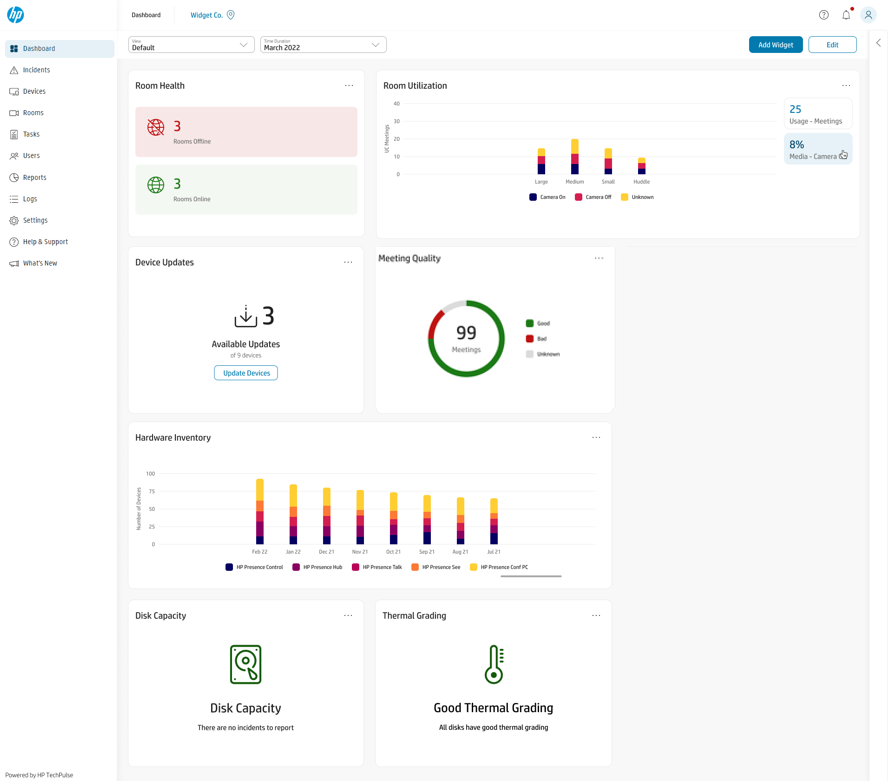The height and width of the screenshot is (781, 892).
Task: Open the View Default dropdown
Action: coord(191,45)
